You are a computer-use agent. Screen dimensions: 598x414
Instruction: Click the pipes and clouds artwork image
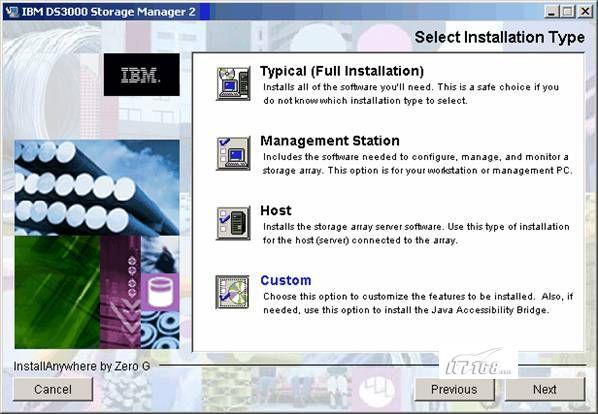(x=97, y=187)
